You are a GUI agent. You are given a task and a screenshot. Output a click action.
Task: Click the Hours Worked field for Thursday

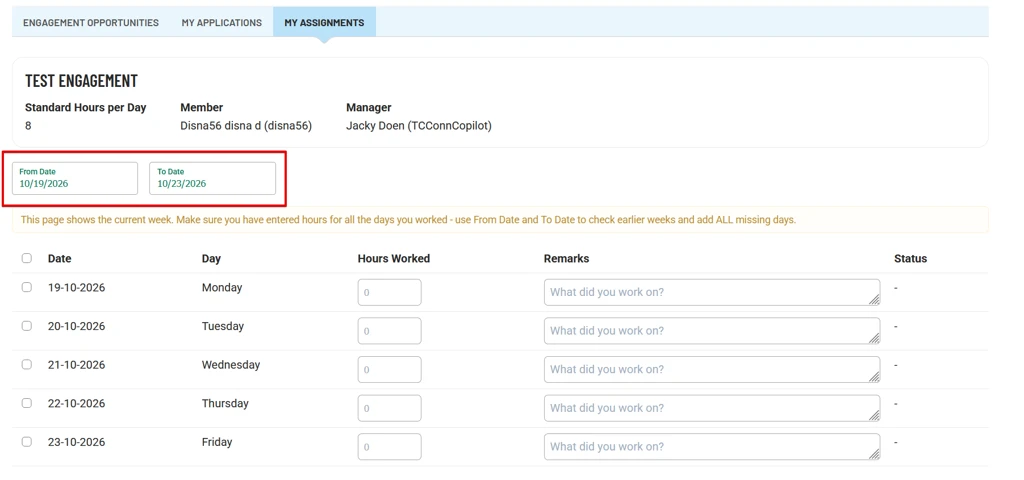pyautogui.click(x=389, y=408)
